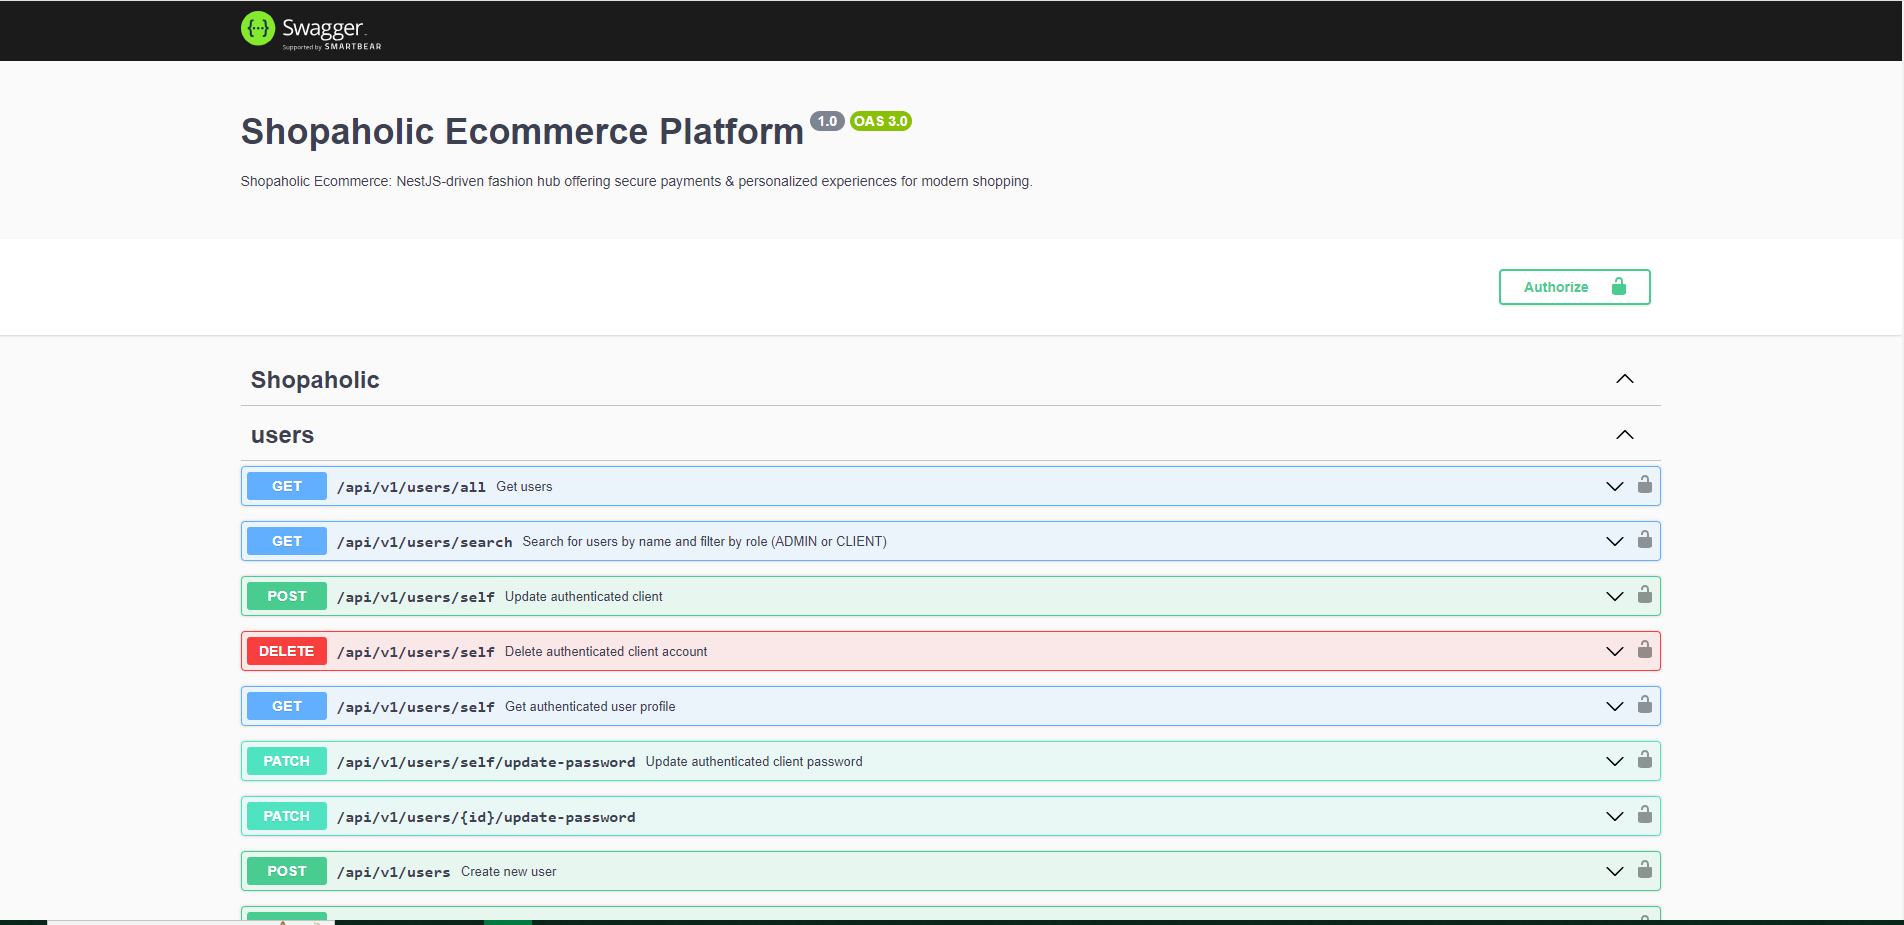Select the Shopaholic tag heading
The height and width of the screenshot is (925, 1904).
pyautogui.click(x=315, y=380)
